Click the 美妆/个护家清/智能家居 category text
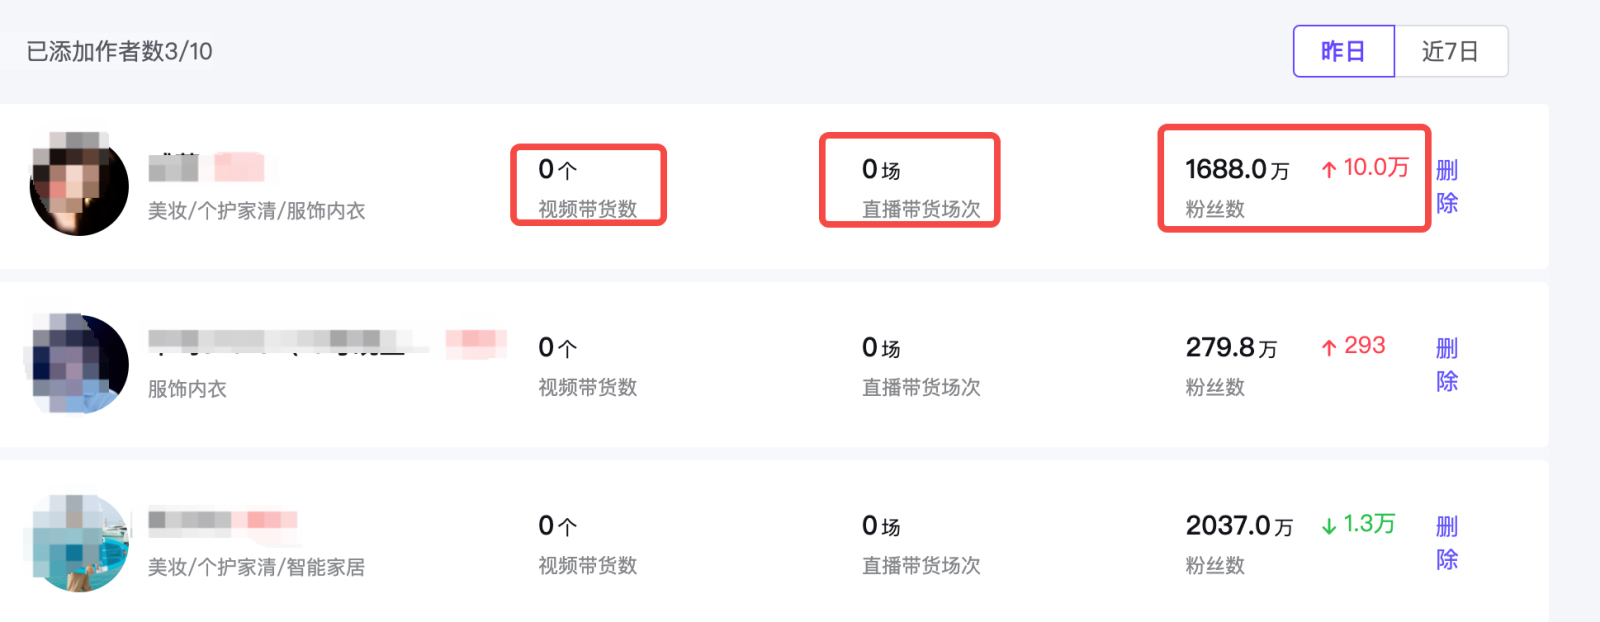 click(256, 567)
